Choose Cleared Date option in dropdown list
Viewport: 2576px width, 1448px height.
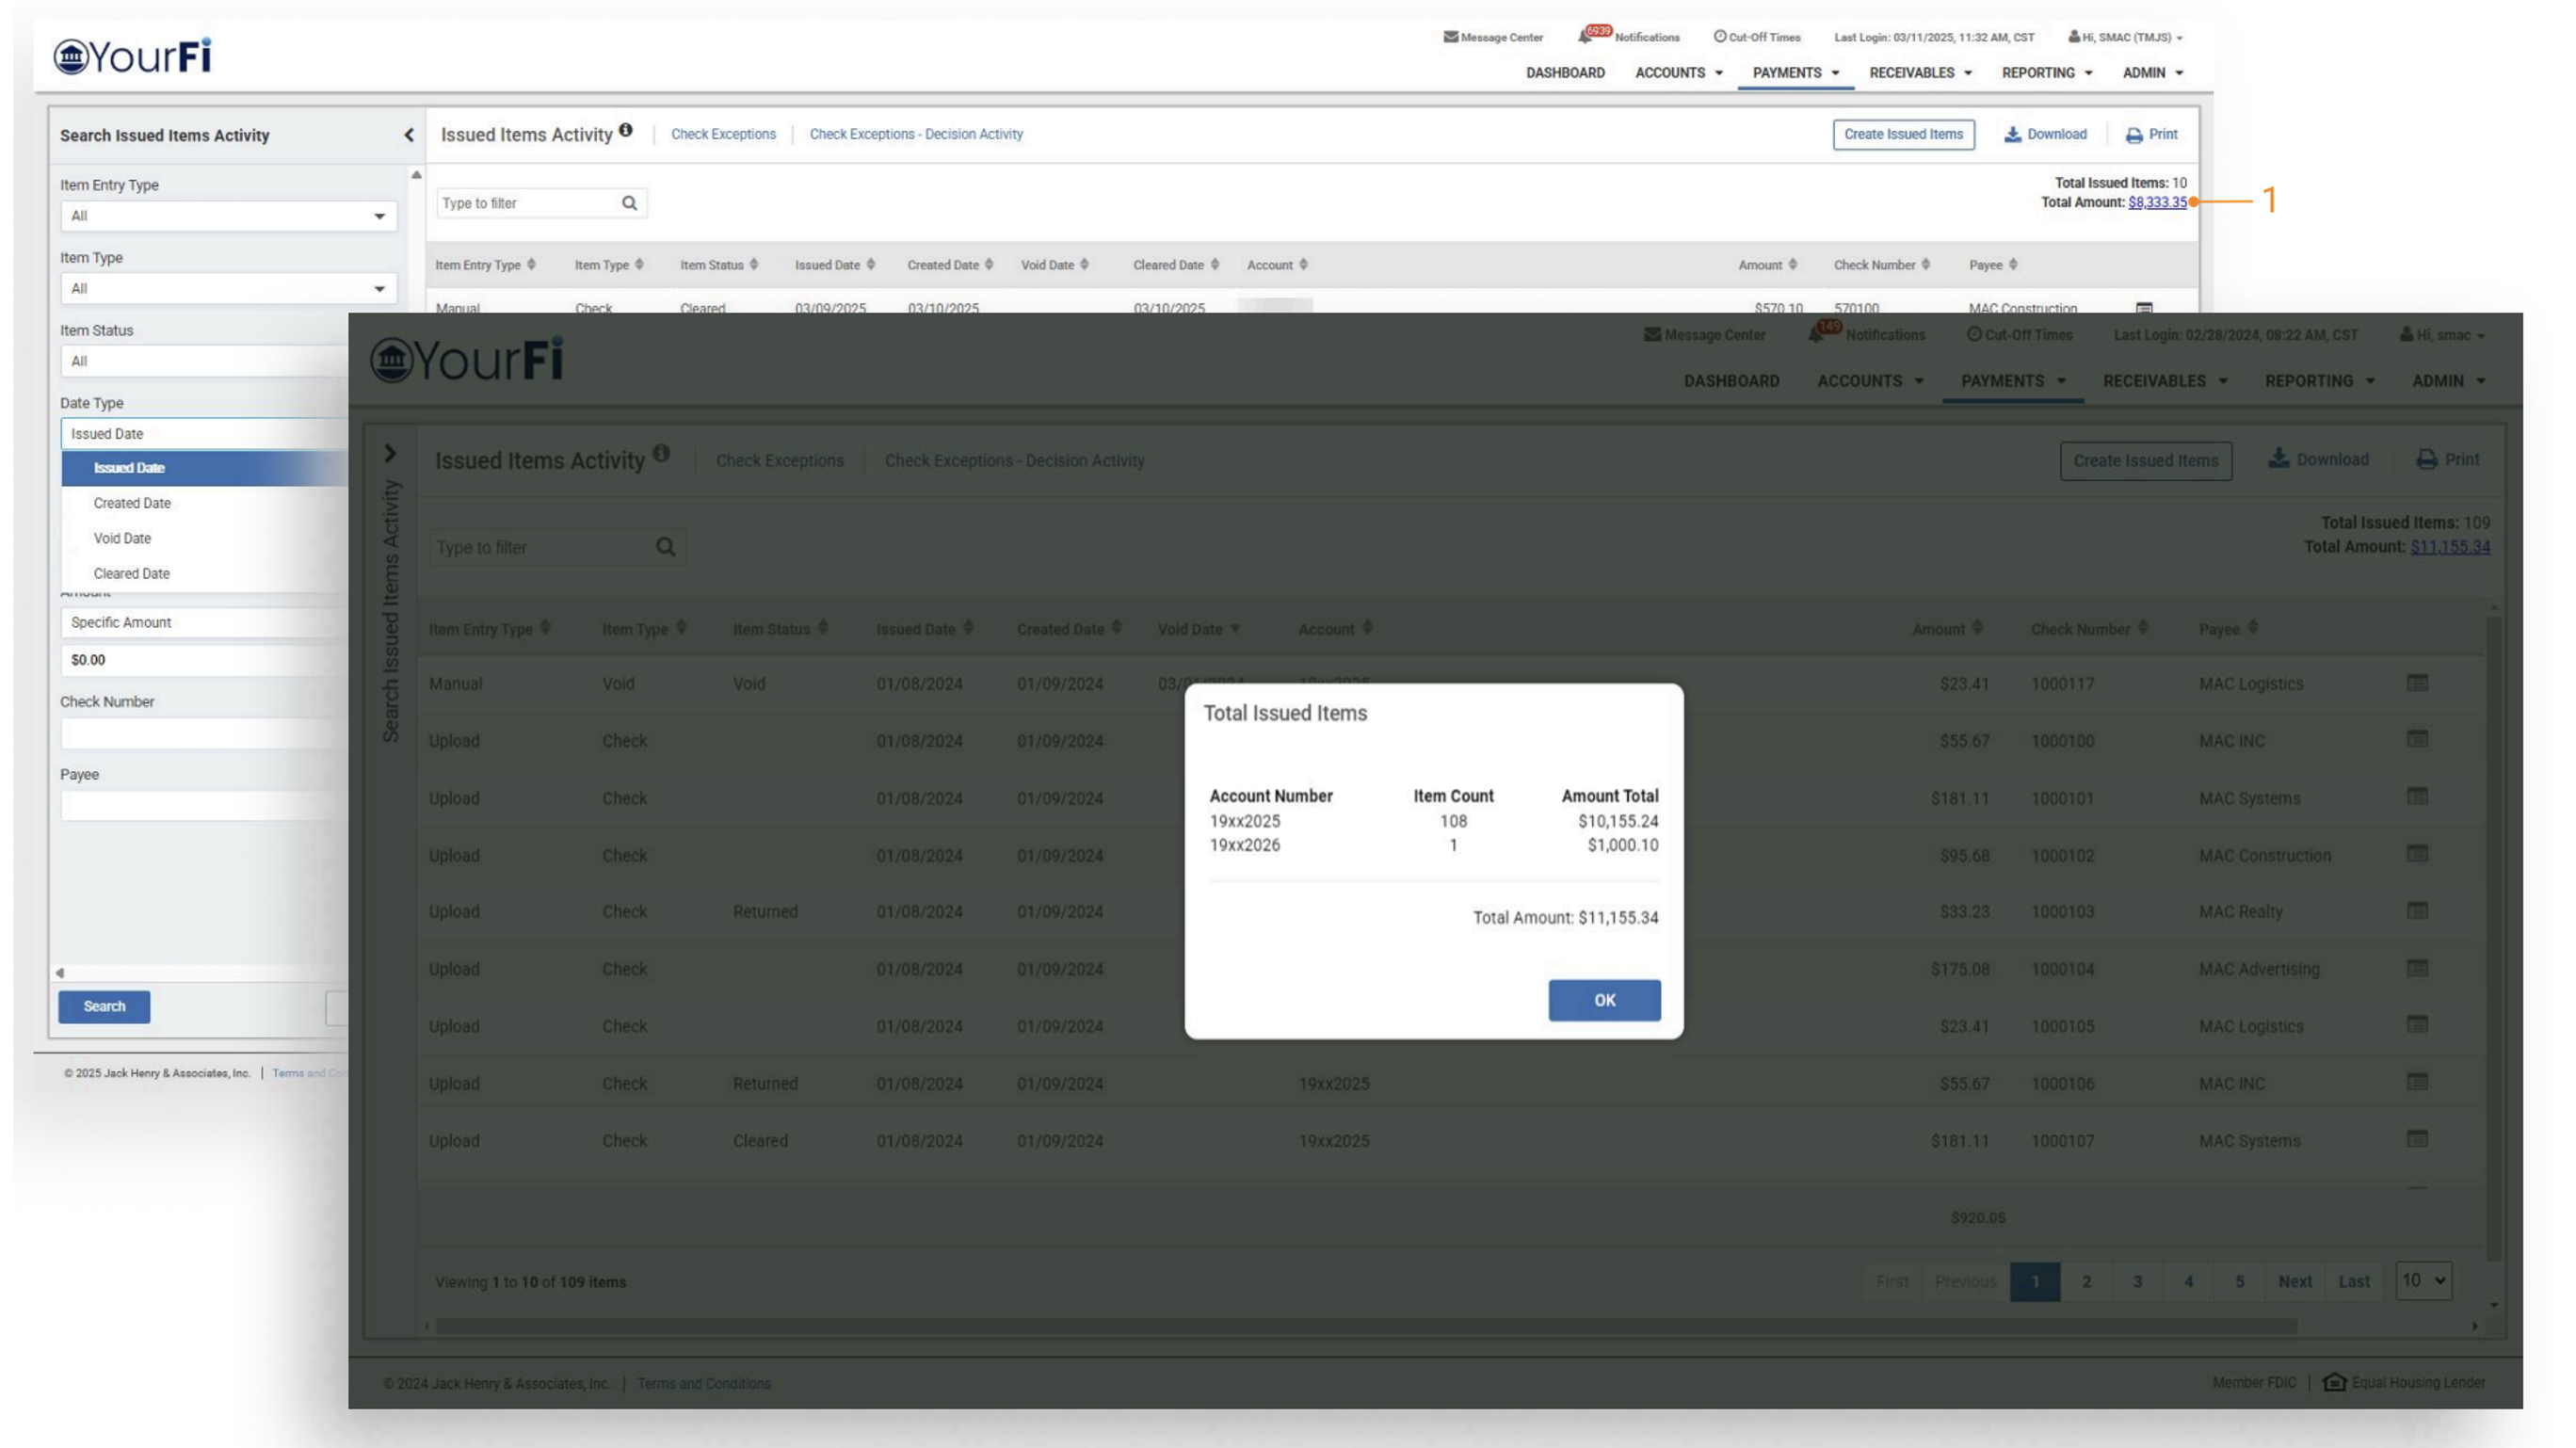tap(131, 574)
